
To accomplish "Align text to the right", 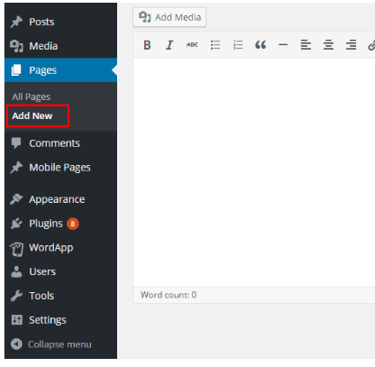I will 351,45.
